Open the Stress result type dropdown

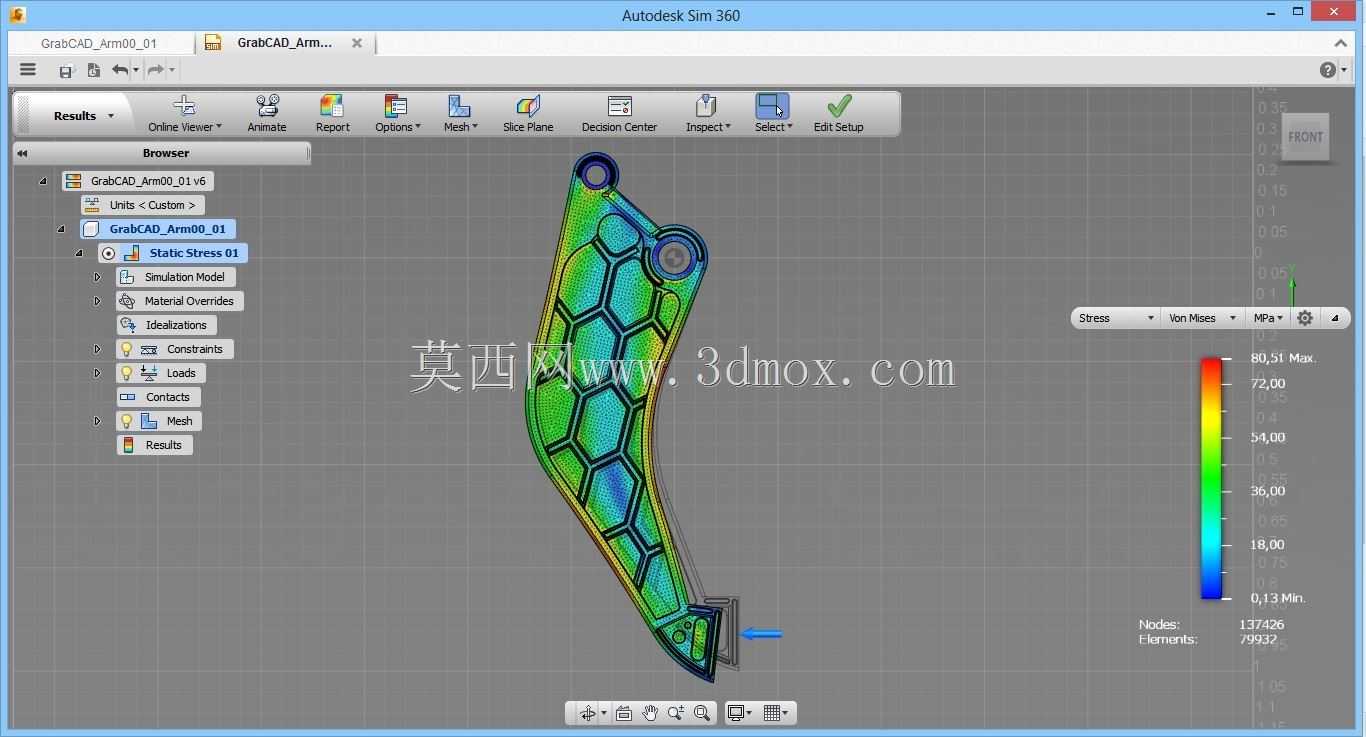tap(1116, 318)
